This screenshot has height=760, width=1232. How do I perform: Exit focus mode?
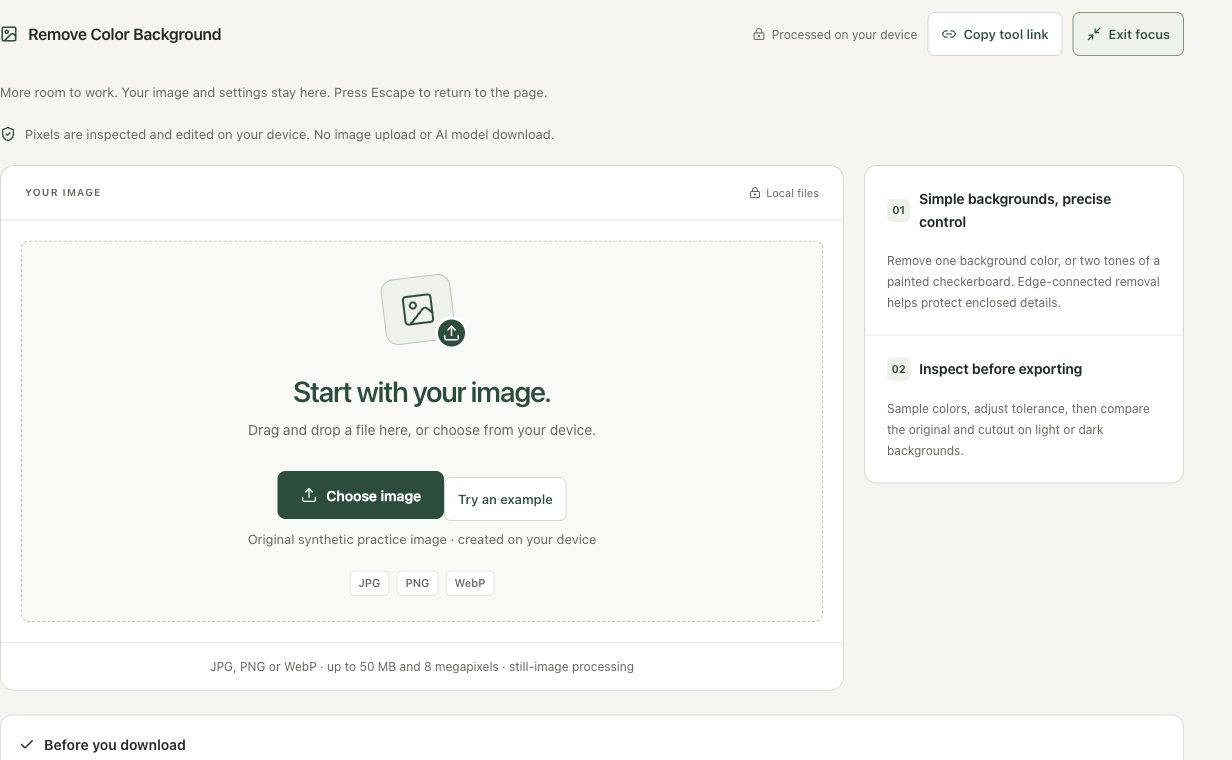coord(1128,34)
